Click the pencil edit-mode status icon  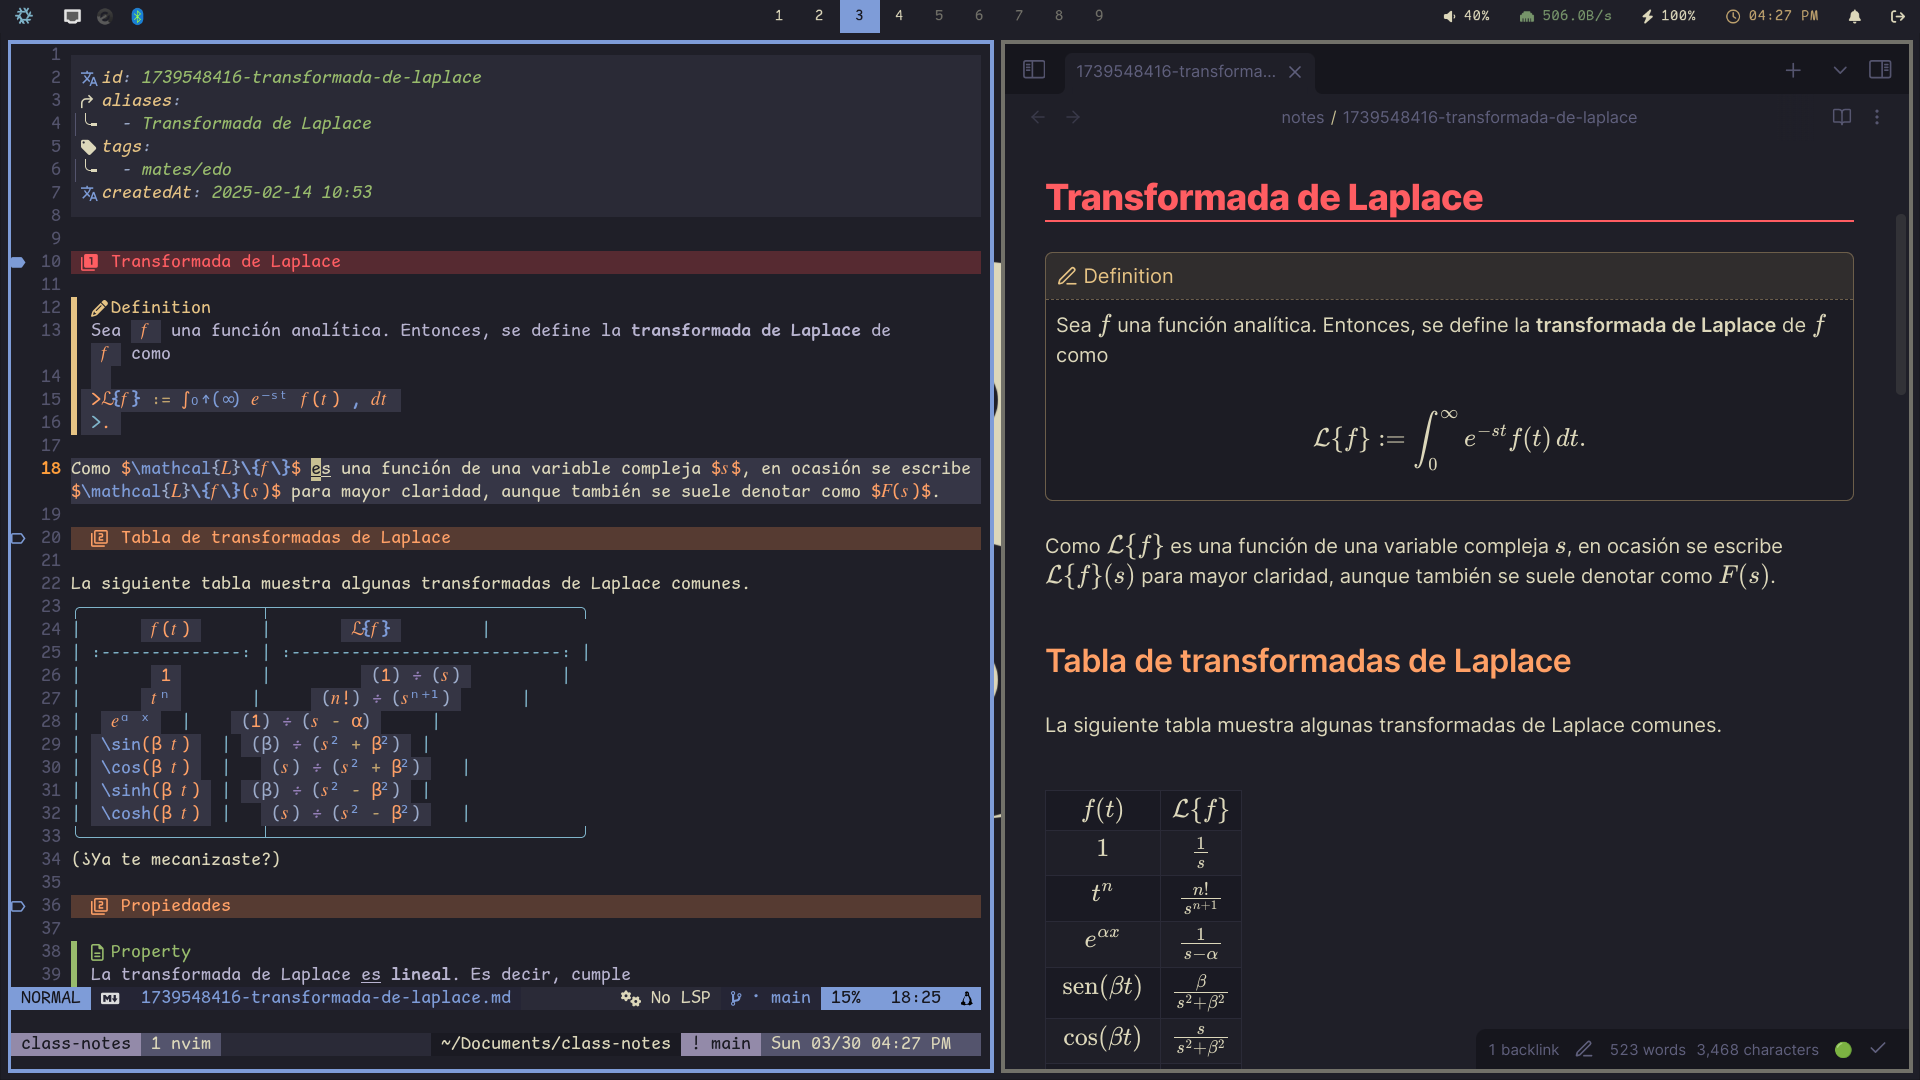coord(1584,1049)
